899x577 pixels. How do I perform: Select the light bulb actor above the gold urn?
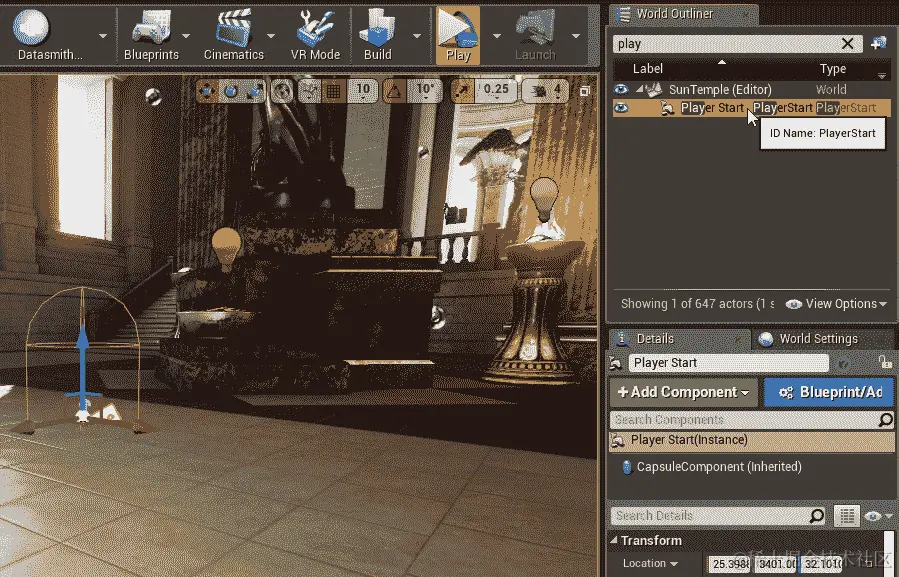[544, 198]
